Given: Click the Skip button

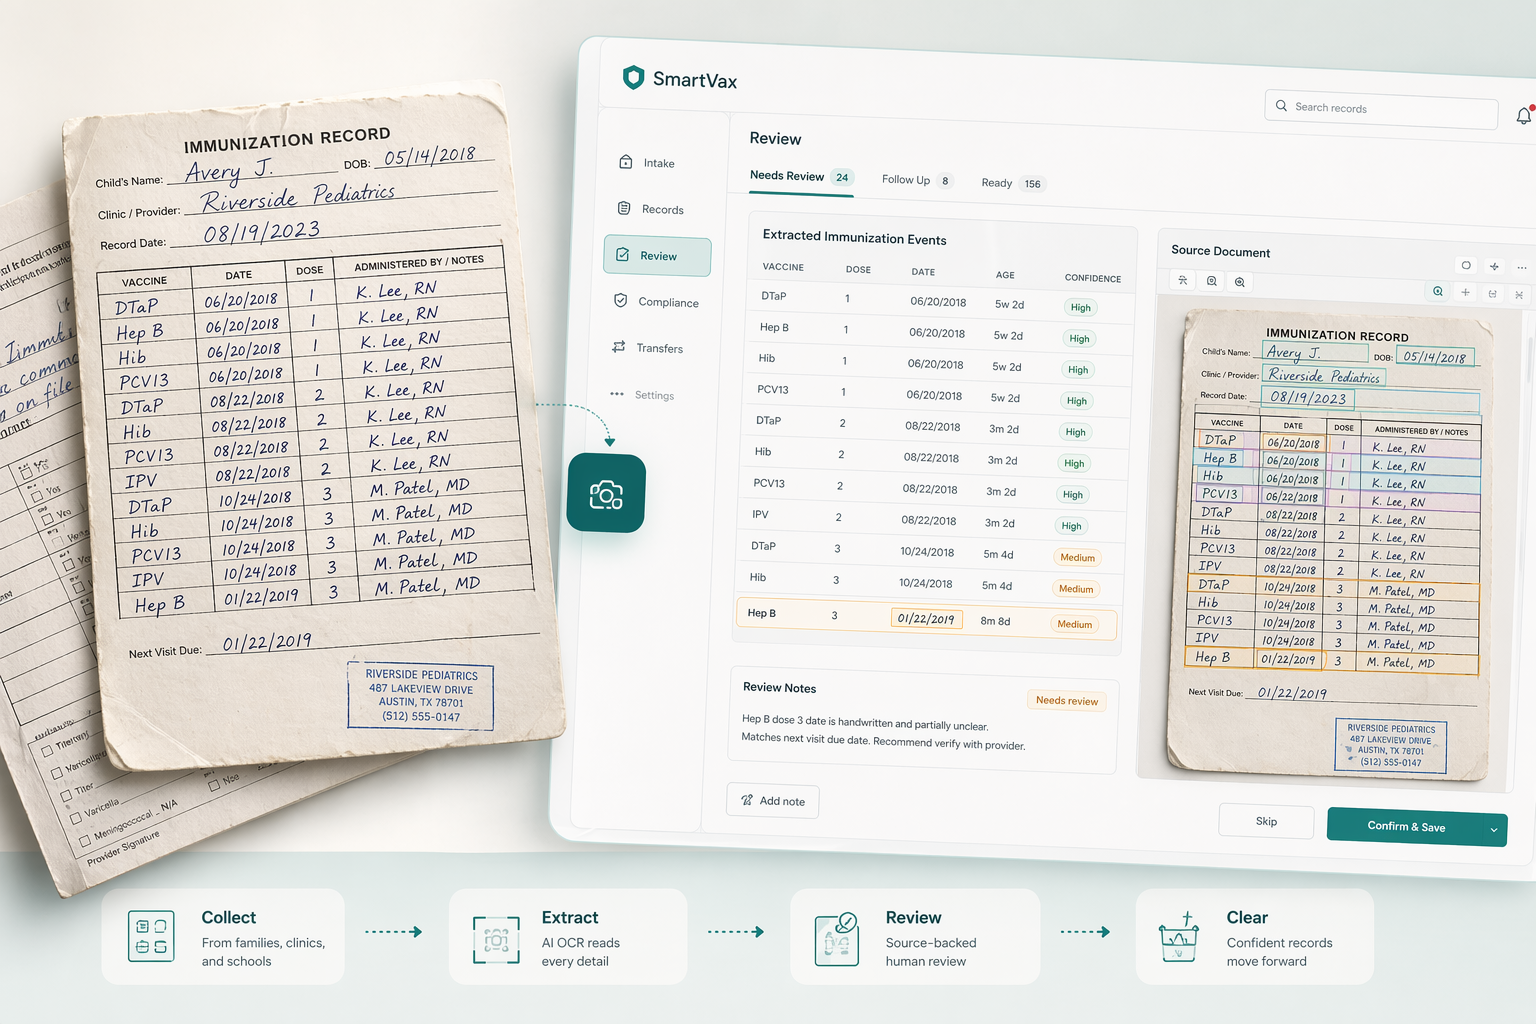Looking at the screenshot, I should coord(1265,821).
